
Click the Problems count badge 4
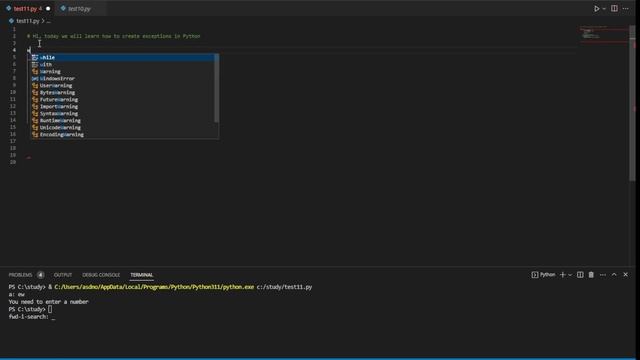pos(40,275)
